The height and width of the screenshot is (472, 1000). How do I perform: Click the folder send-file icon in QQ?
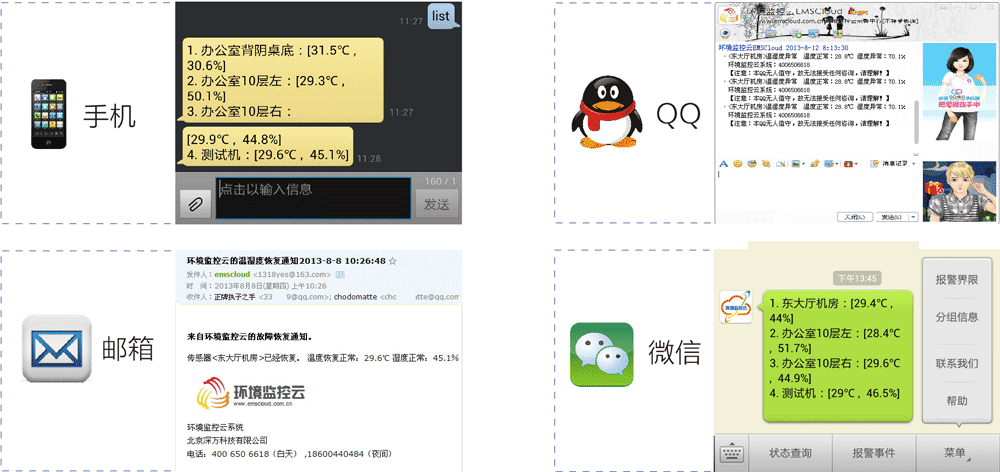pos(771,33)
